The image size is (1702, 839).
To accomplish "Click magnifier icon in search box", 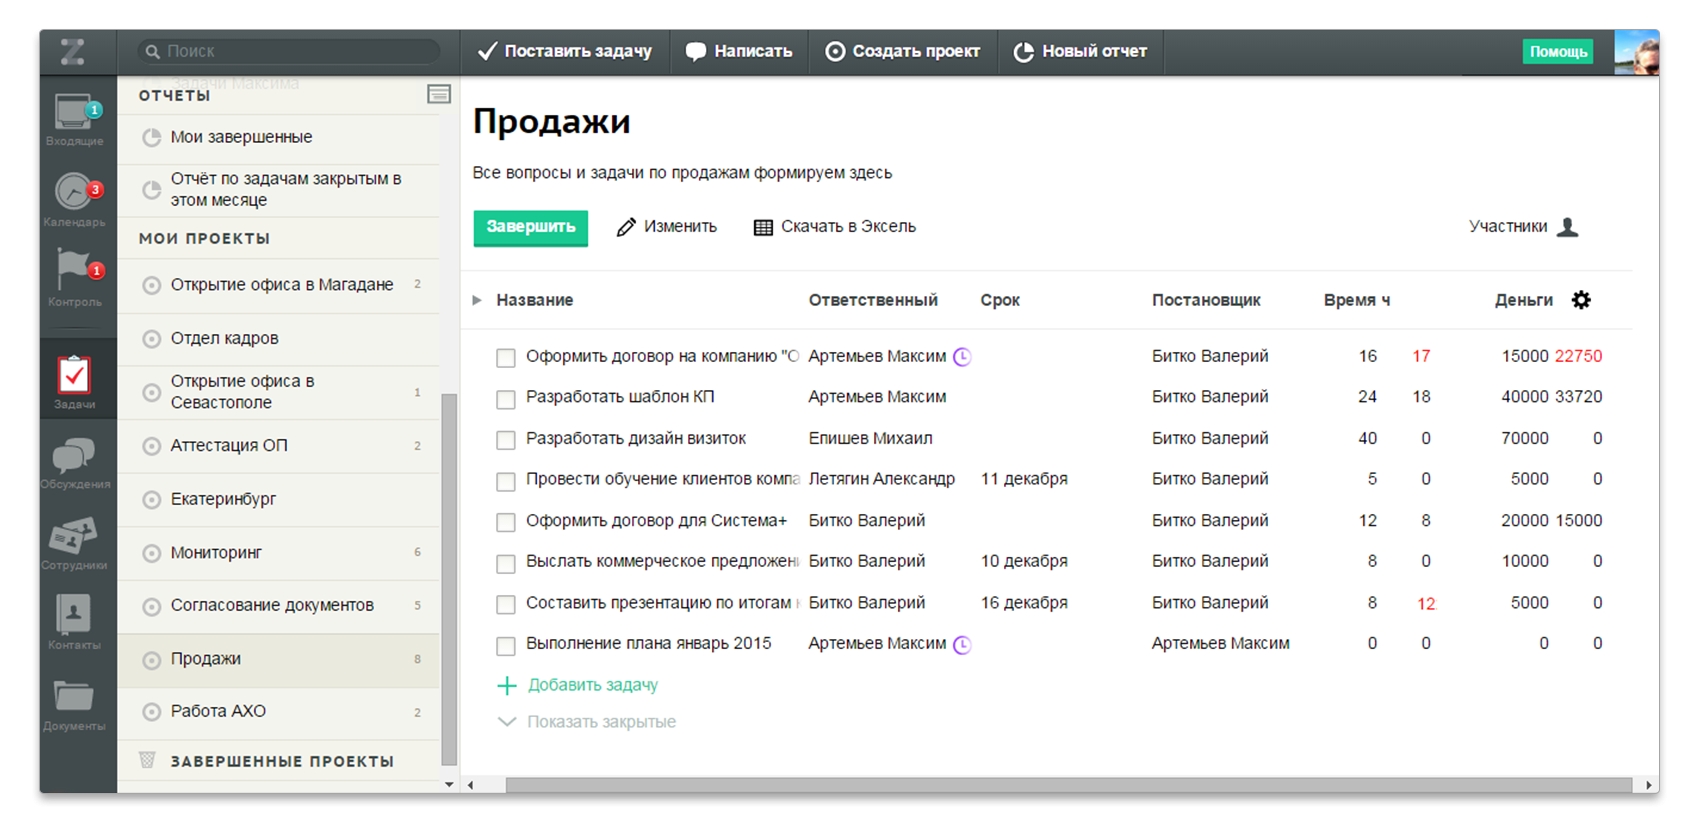I will click(152, 51).
